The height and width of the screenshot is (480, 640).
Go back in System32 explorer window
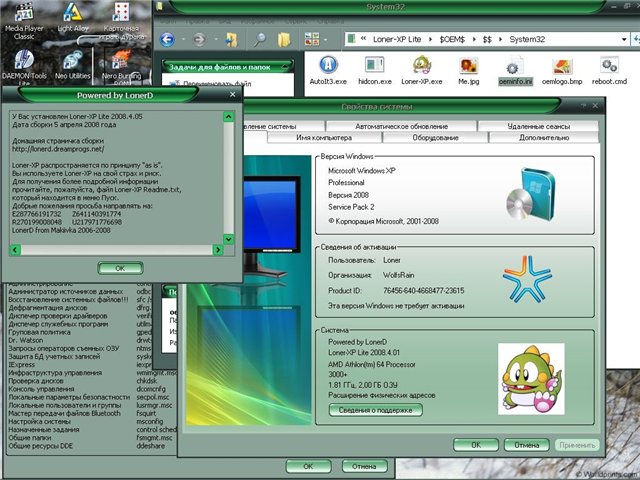coord(167,40)
